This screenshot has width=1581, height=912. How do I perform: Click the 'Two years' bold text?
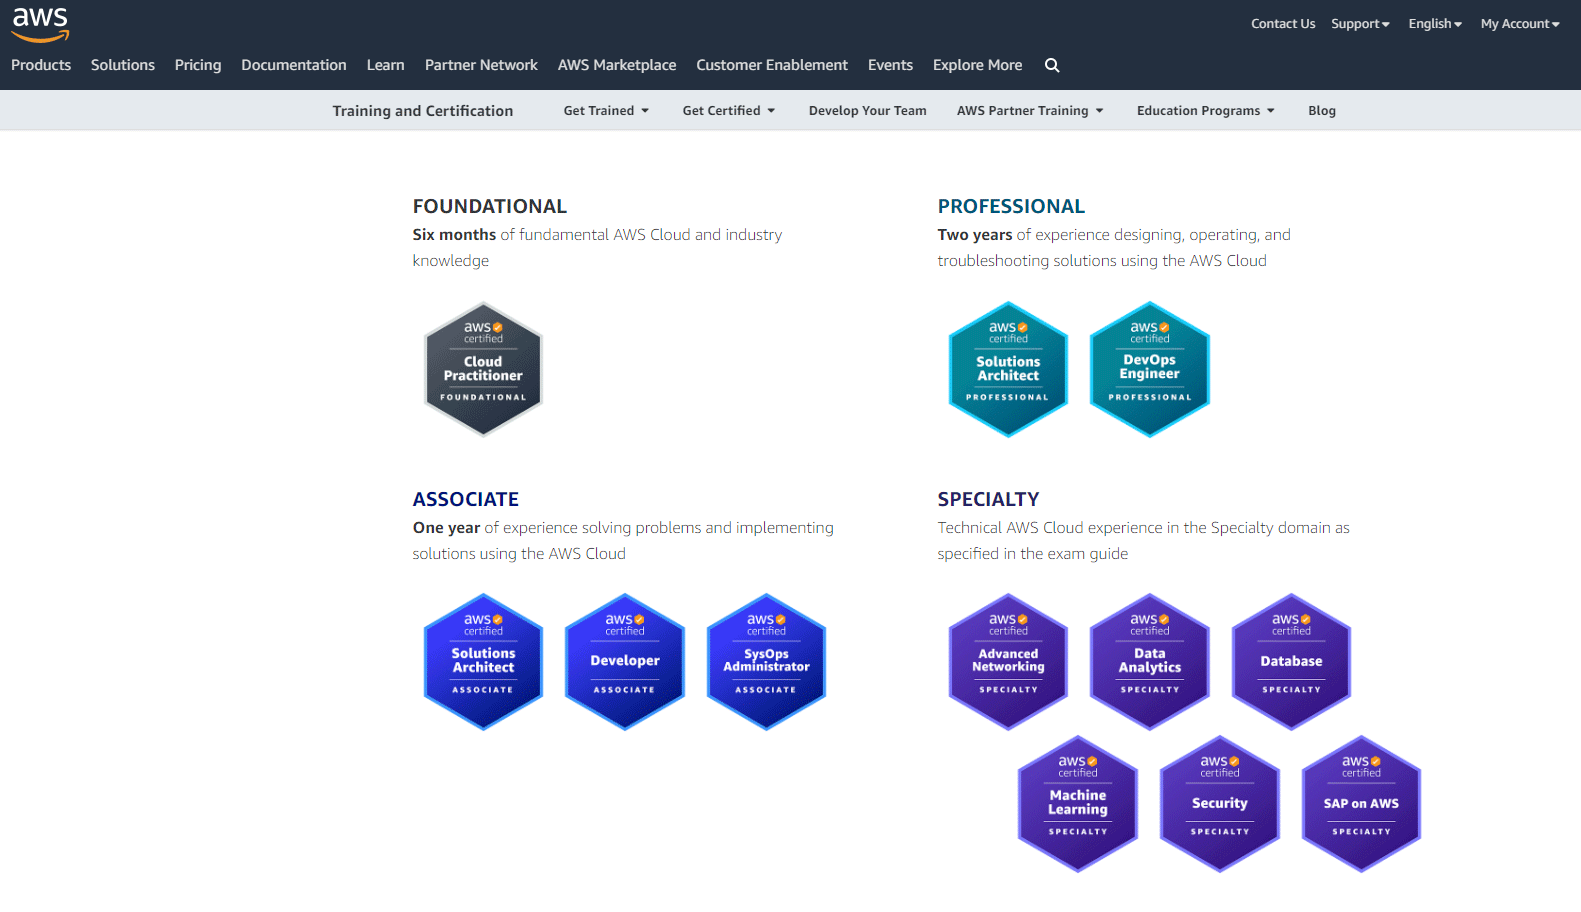[975, 235]
